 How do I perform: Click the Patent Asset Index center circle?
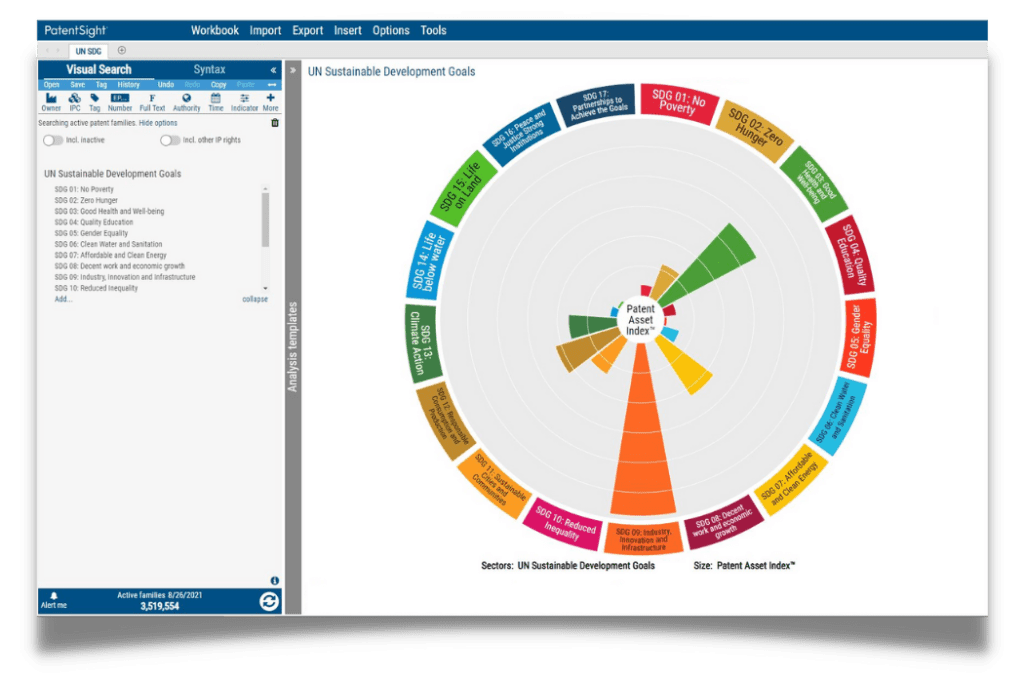point(640,320)
